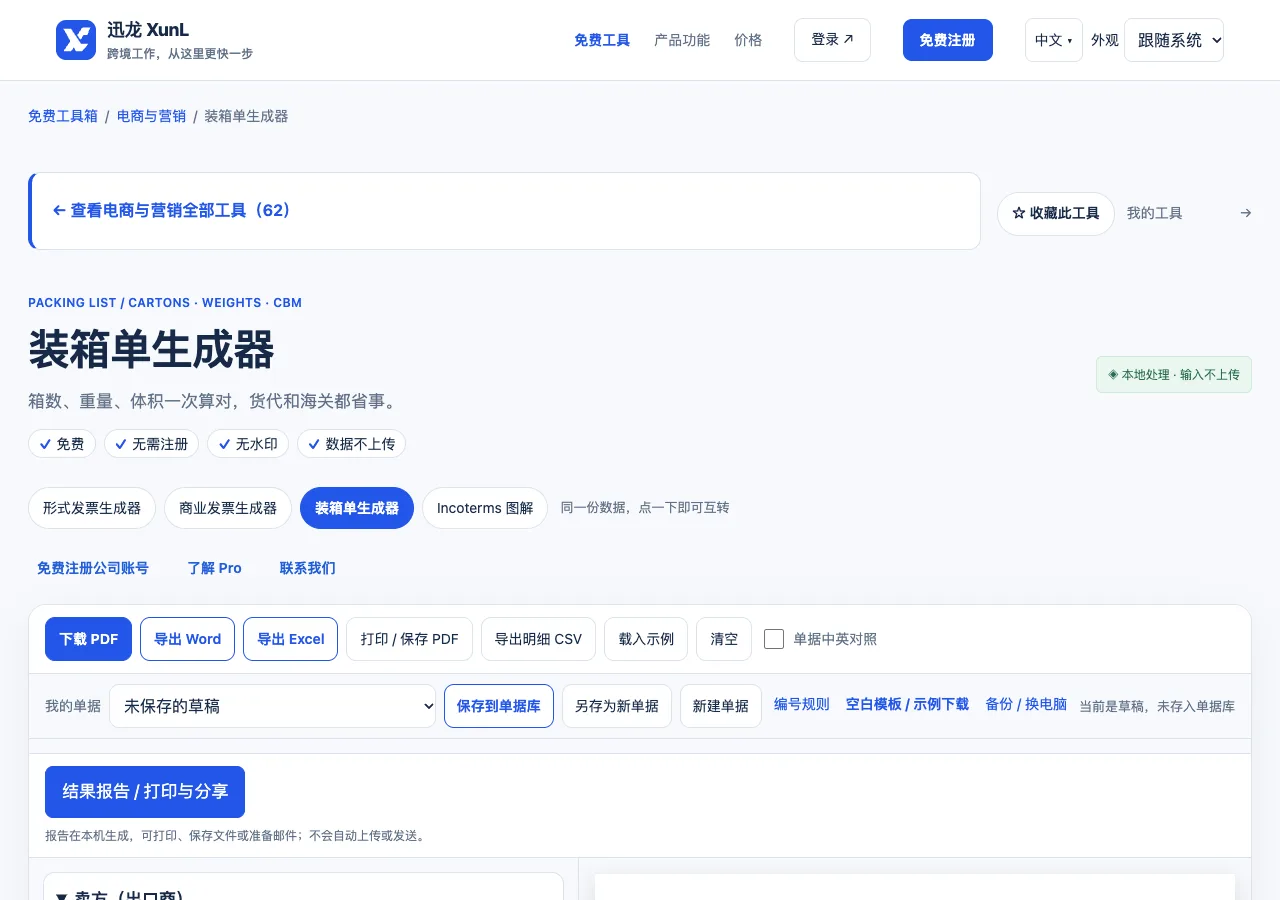Click the 当前是草稿，未存入单据库 status text
The image size is (1280, 900).
click(x=1157, y=706)
